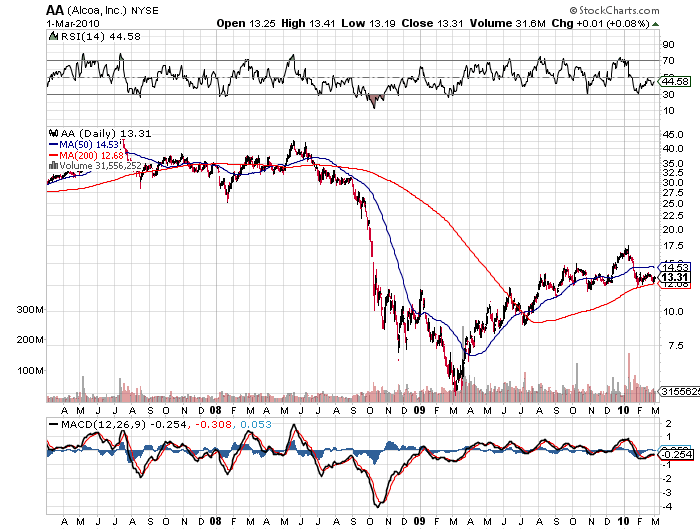Click the 45.0 label on the price axis

(673, 134)
